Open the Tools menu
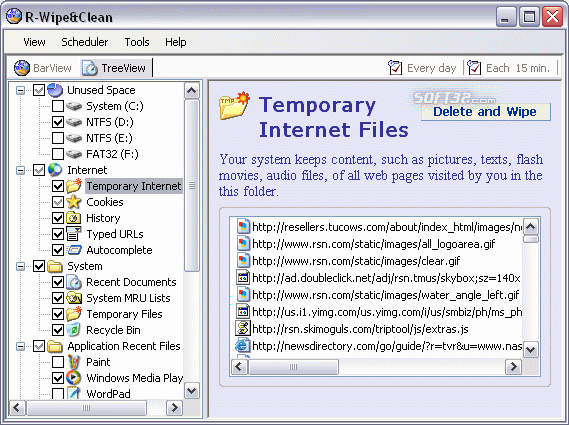Image resolution: width=569 pixels, height=425 pixels. [137, 42]
